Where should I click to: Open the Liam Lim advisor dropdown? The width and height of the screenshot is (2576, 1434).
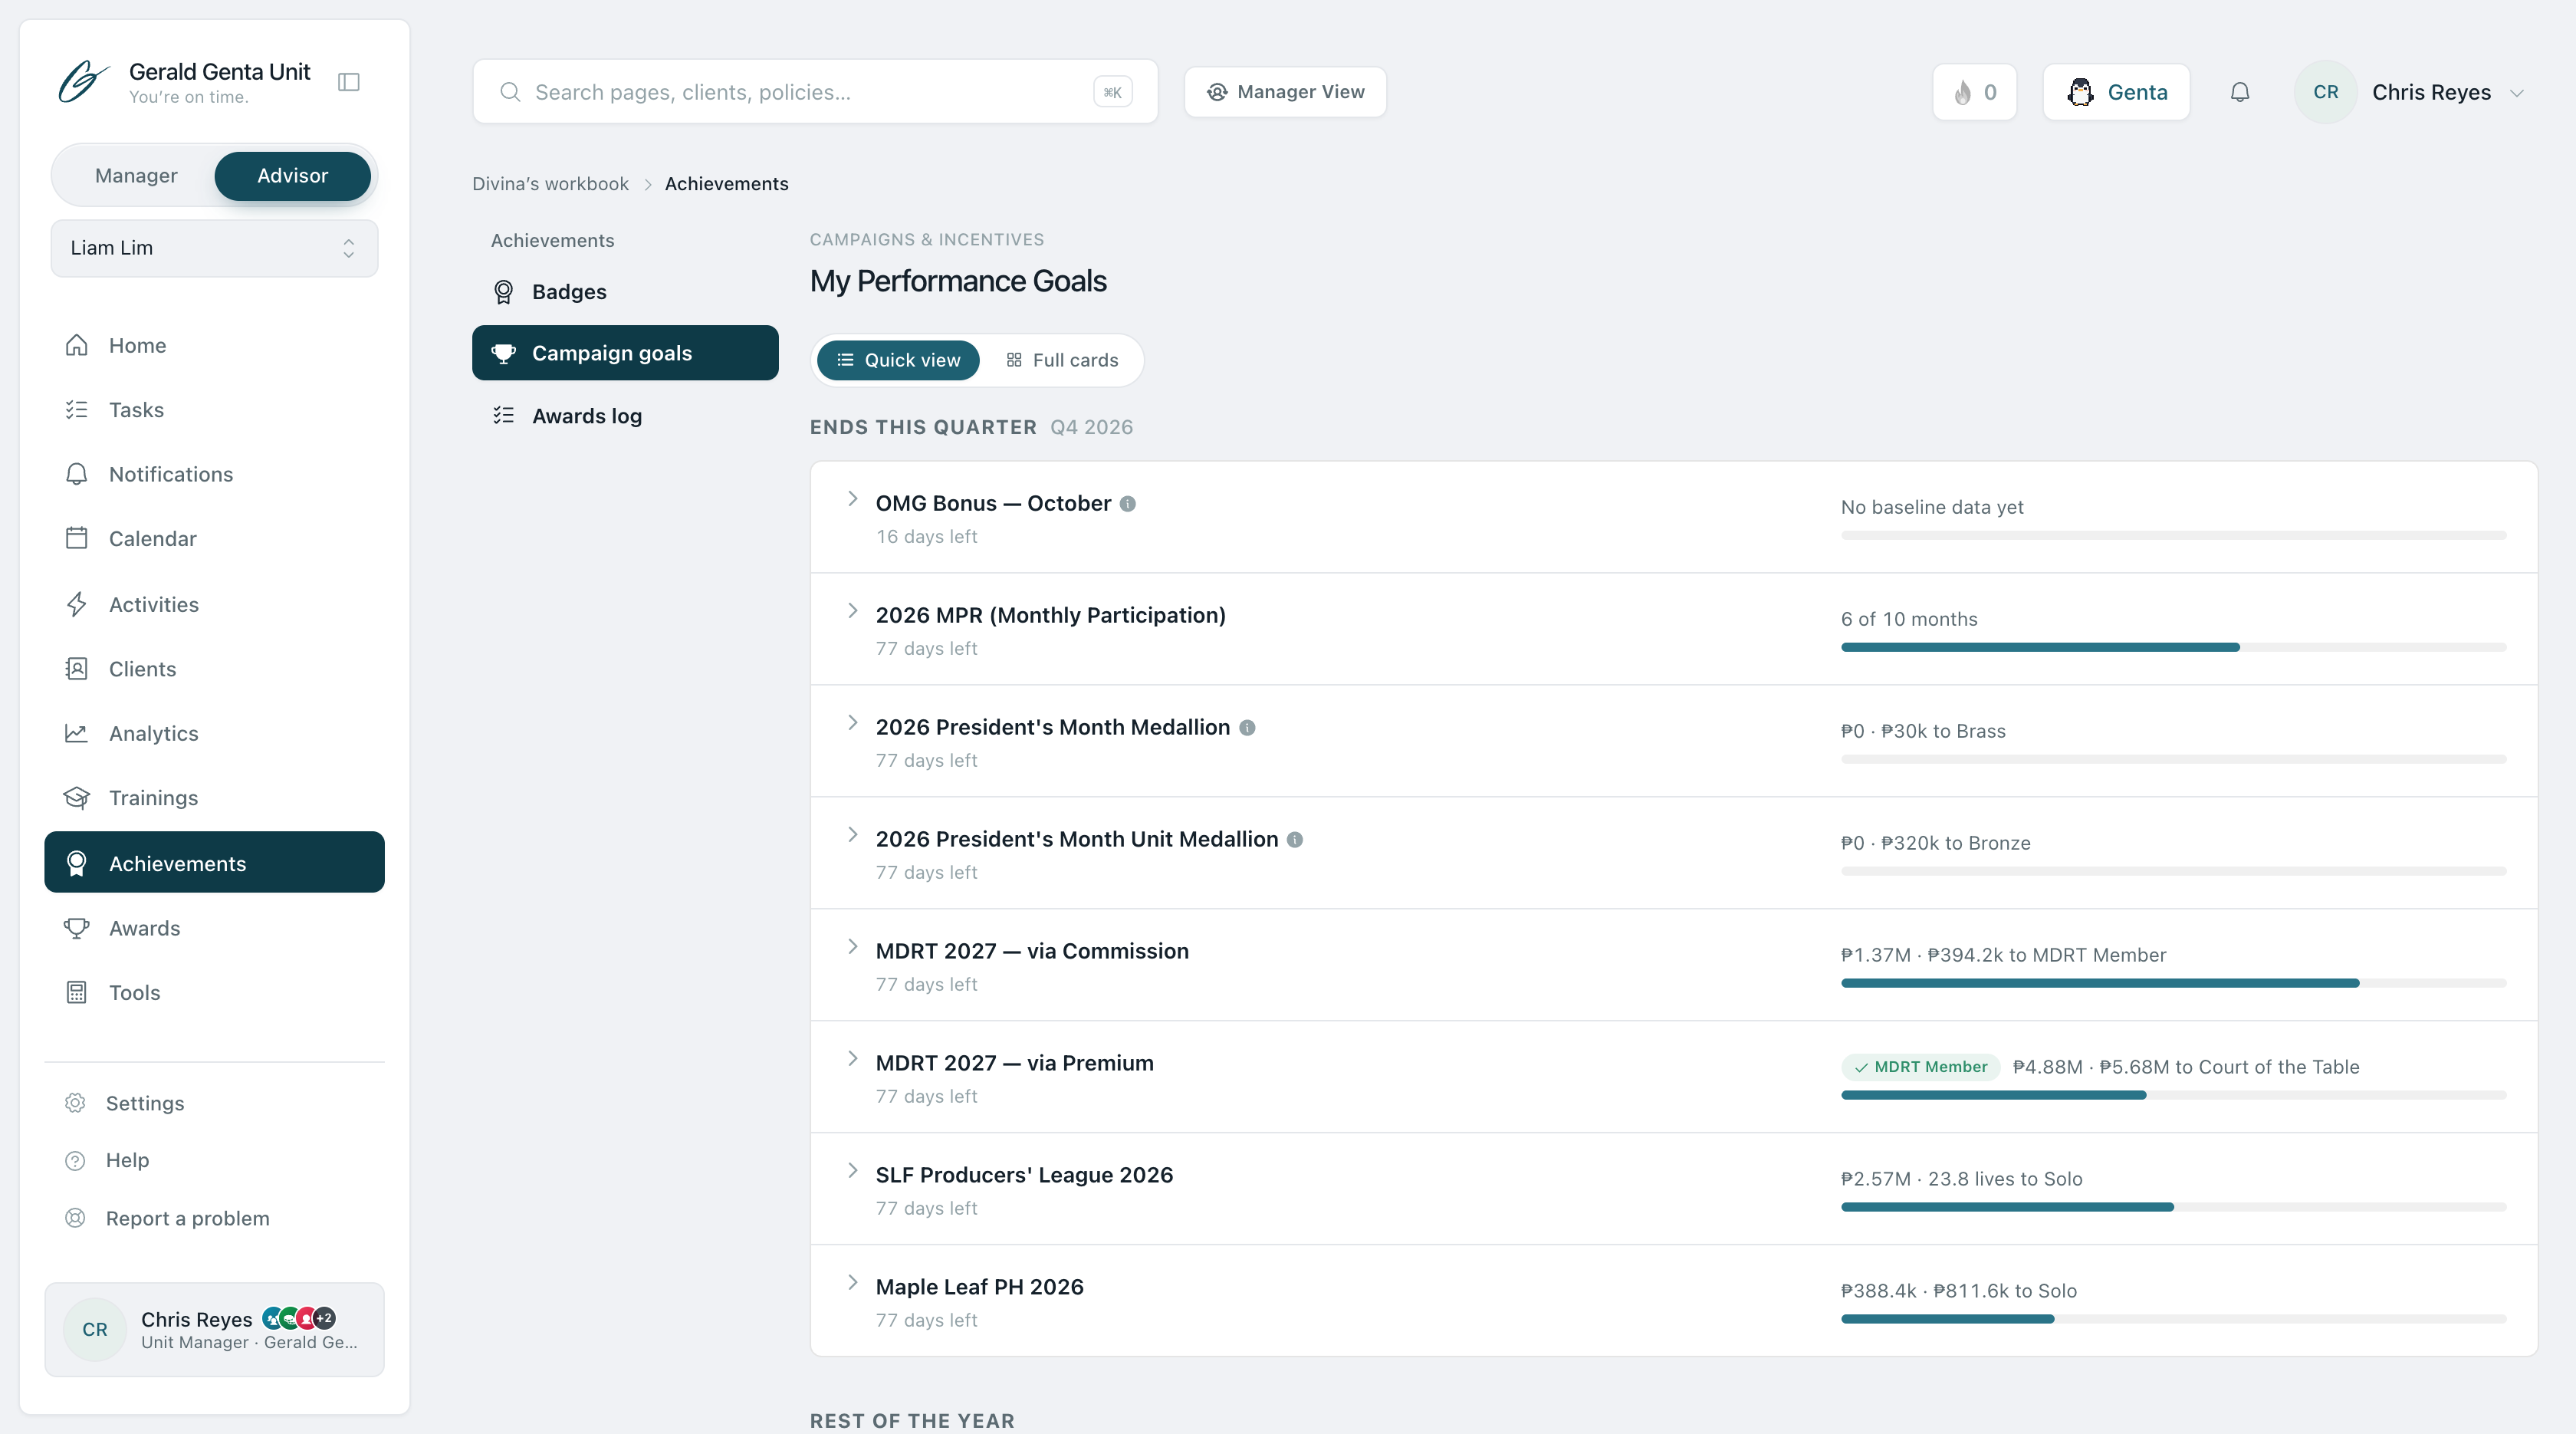(214, 248)
